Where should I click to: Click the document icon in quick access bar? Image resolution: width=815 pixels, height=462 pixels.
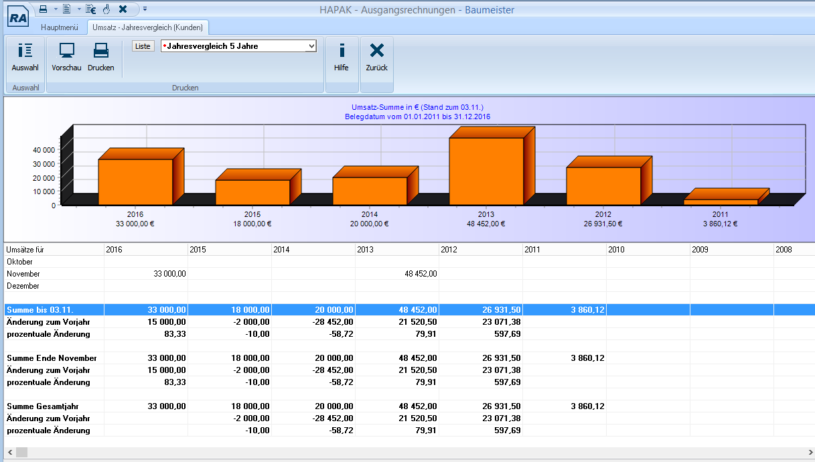pyautogui.click(x=67, y=9)
